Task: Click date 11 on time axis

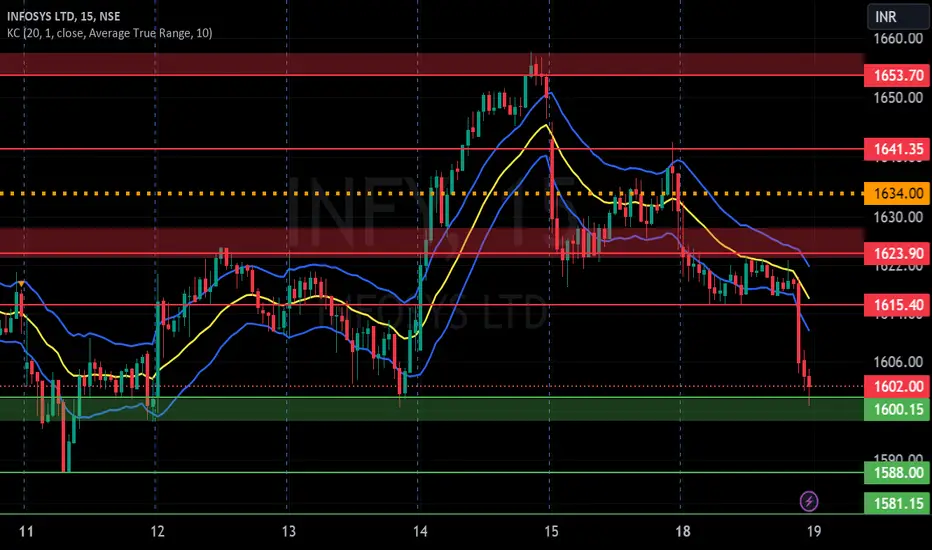Action: (26, 531)
